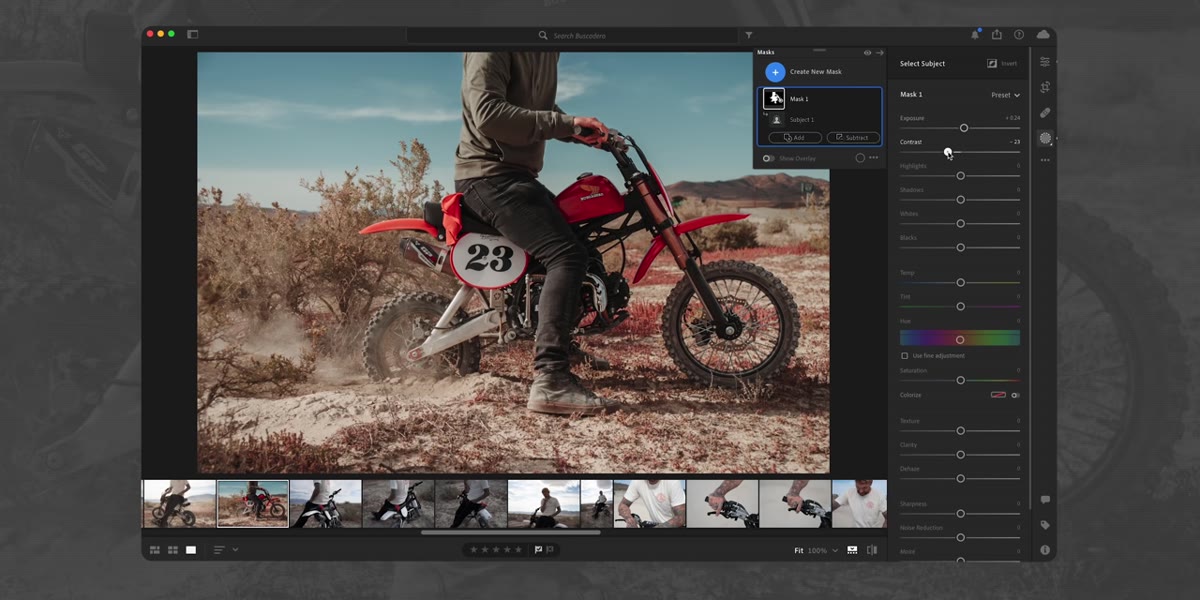The height and width of the screenshot is (600, 1200).
Task: Click the Highlights slider handle
Action: [x=960, y=176]
